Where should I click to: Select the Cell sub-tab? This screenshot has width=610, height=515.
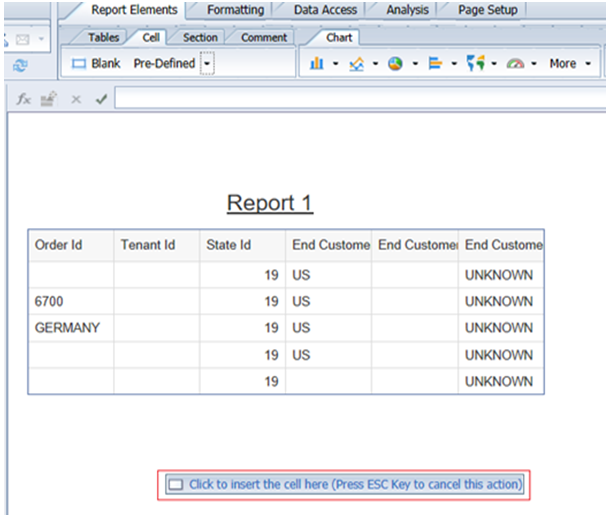(151, 37)
